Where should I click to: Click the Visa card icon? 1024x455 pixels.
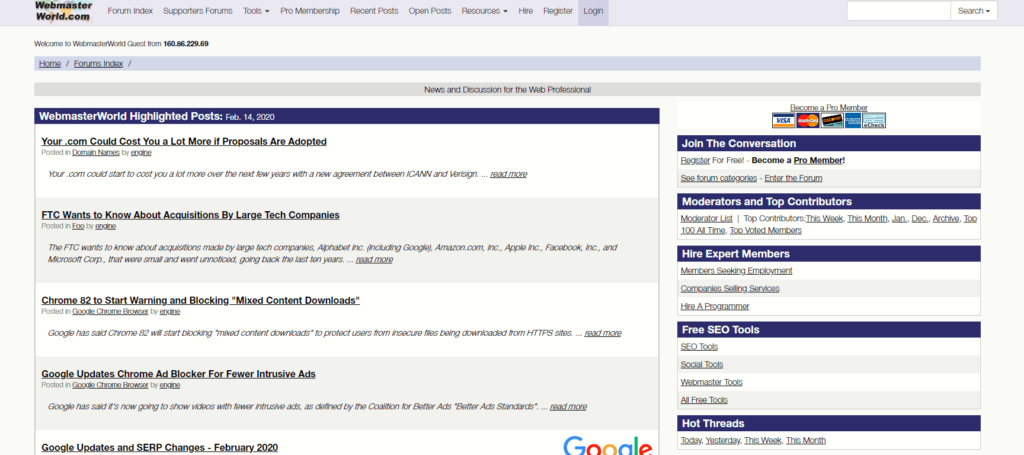[783, 121]
